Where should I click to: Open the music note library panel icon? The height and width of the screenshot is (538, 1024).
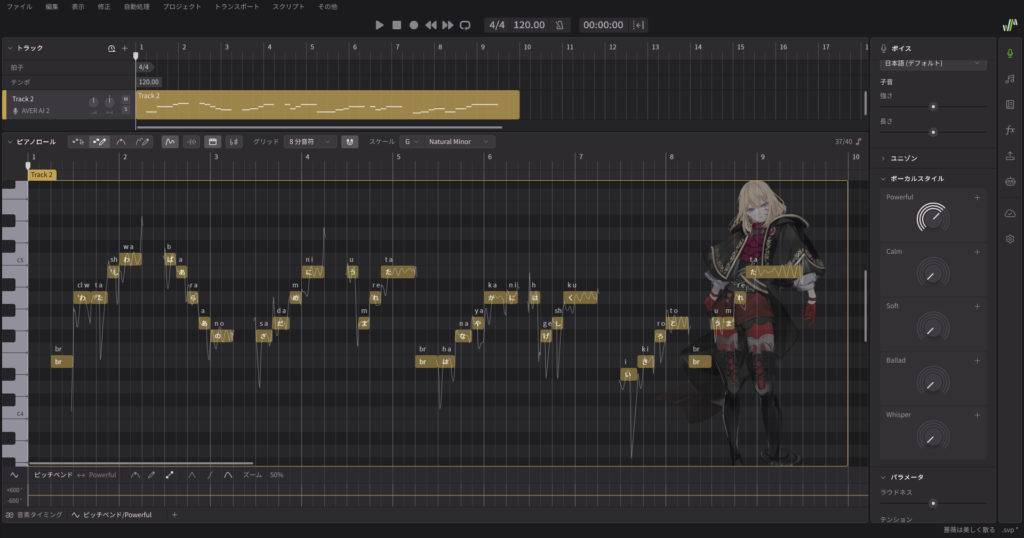point(1009,78)
